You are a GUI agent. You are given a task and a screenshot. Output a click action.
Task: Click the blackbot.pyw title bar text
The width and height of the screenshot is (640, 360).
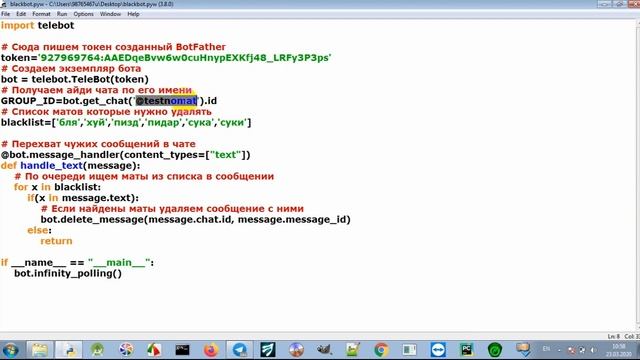click(92, 4)
